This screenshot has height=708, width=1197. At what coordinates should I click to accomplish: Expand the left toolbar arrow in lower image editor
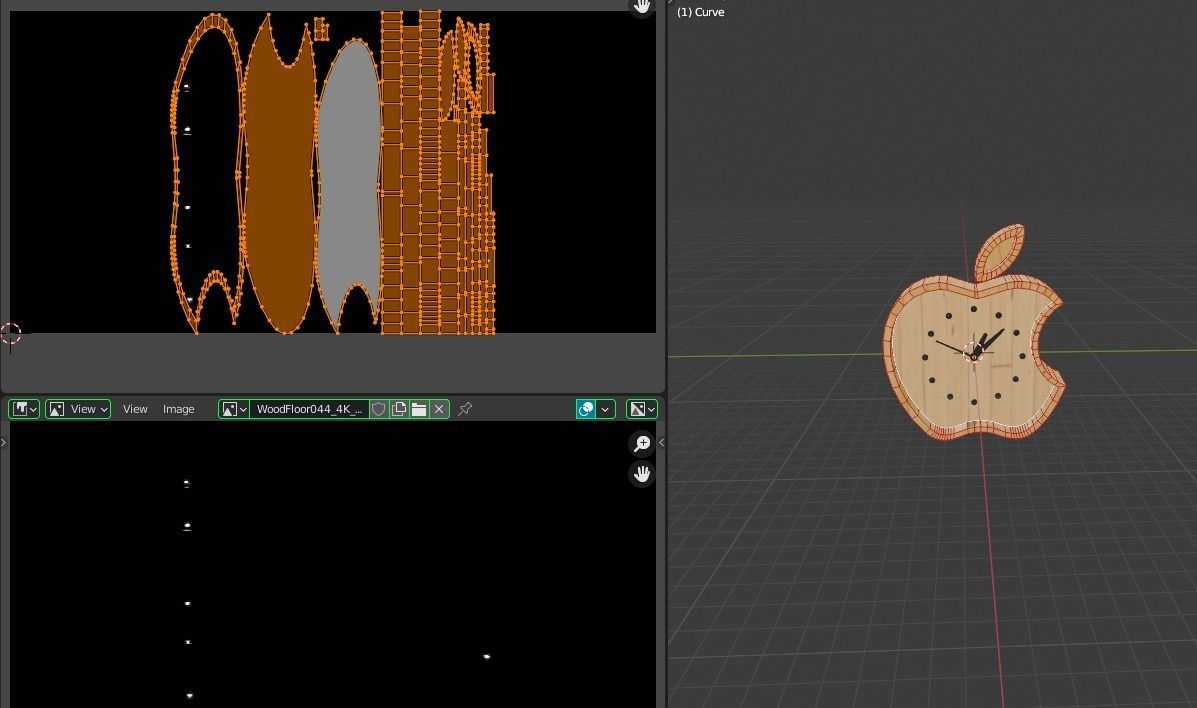click(x=4, y=442)
